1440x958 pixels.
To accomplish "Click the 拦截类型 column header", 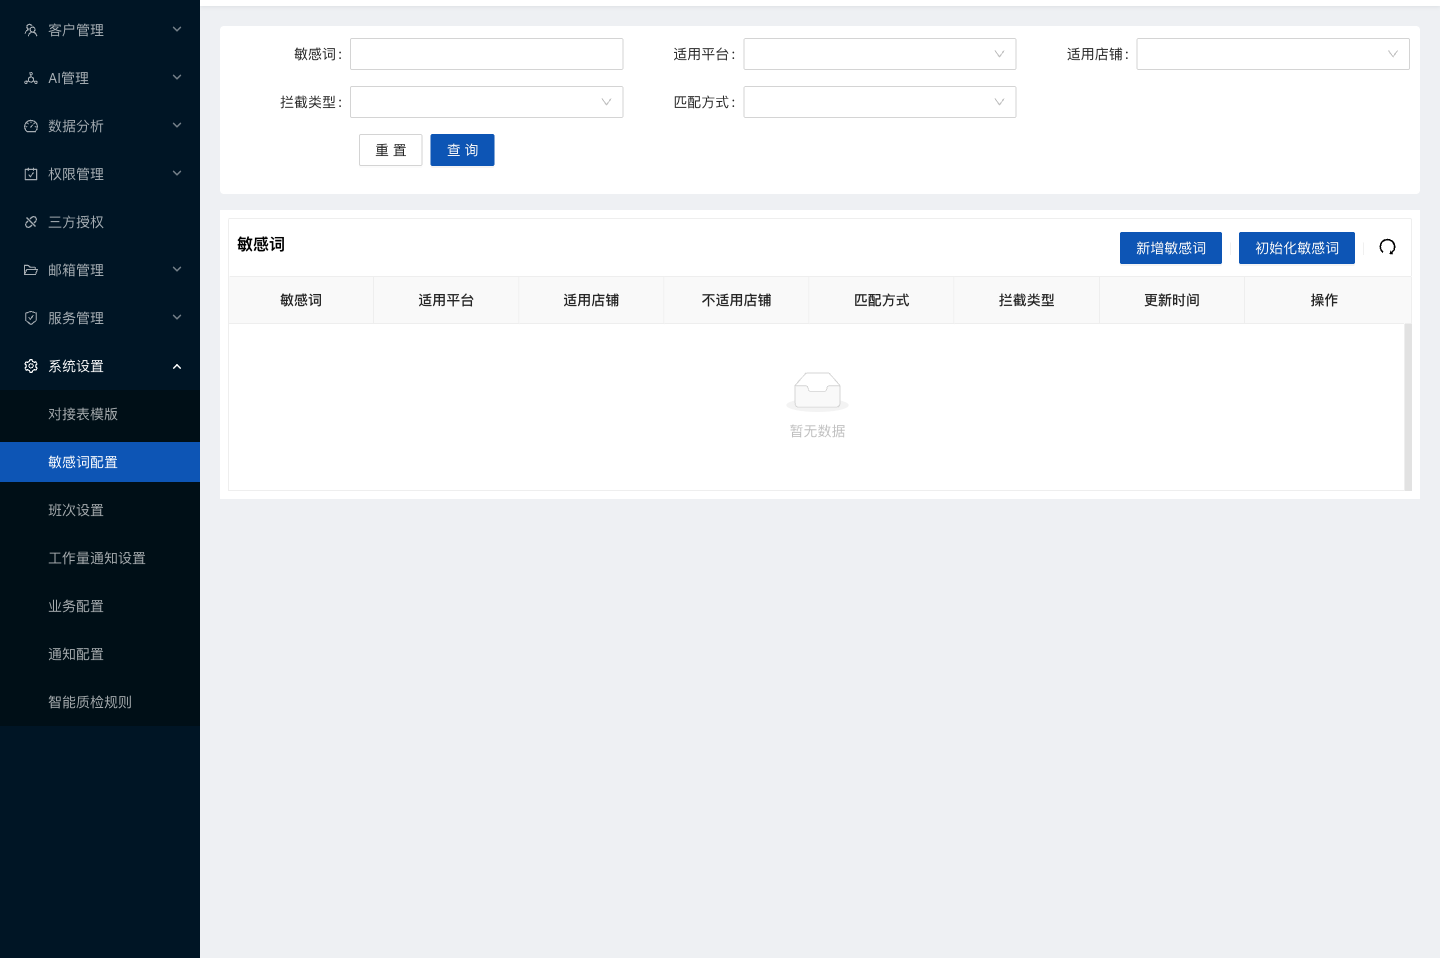I will click(x=1027, y=300).
